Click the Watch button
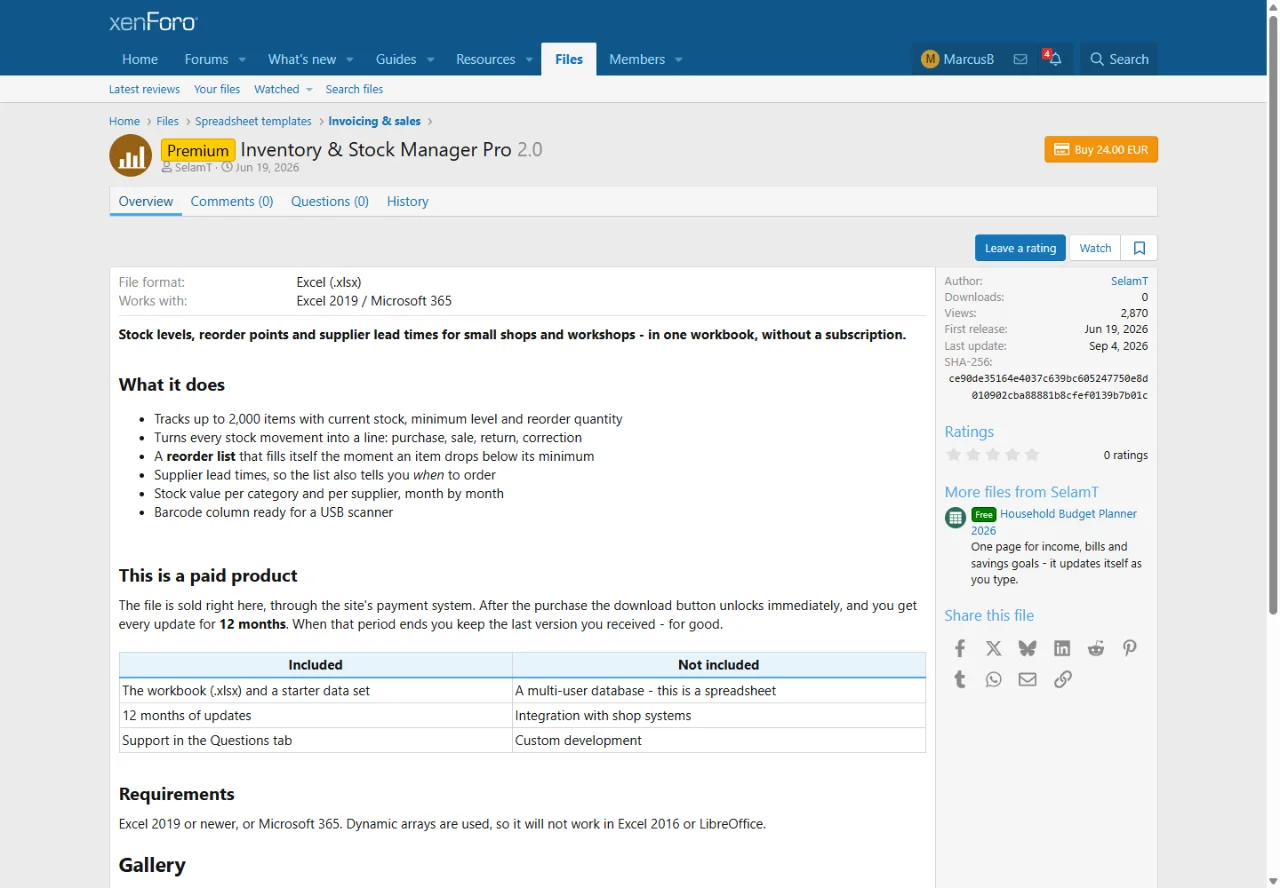 1095,248
